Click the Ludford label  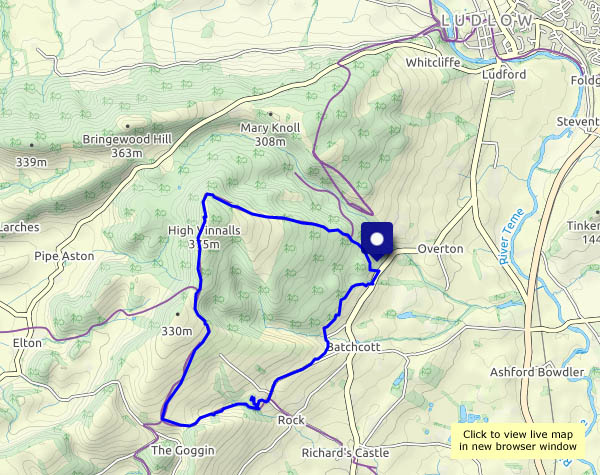point(504,74)
